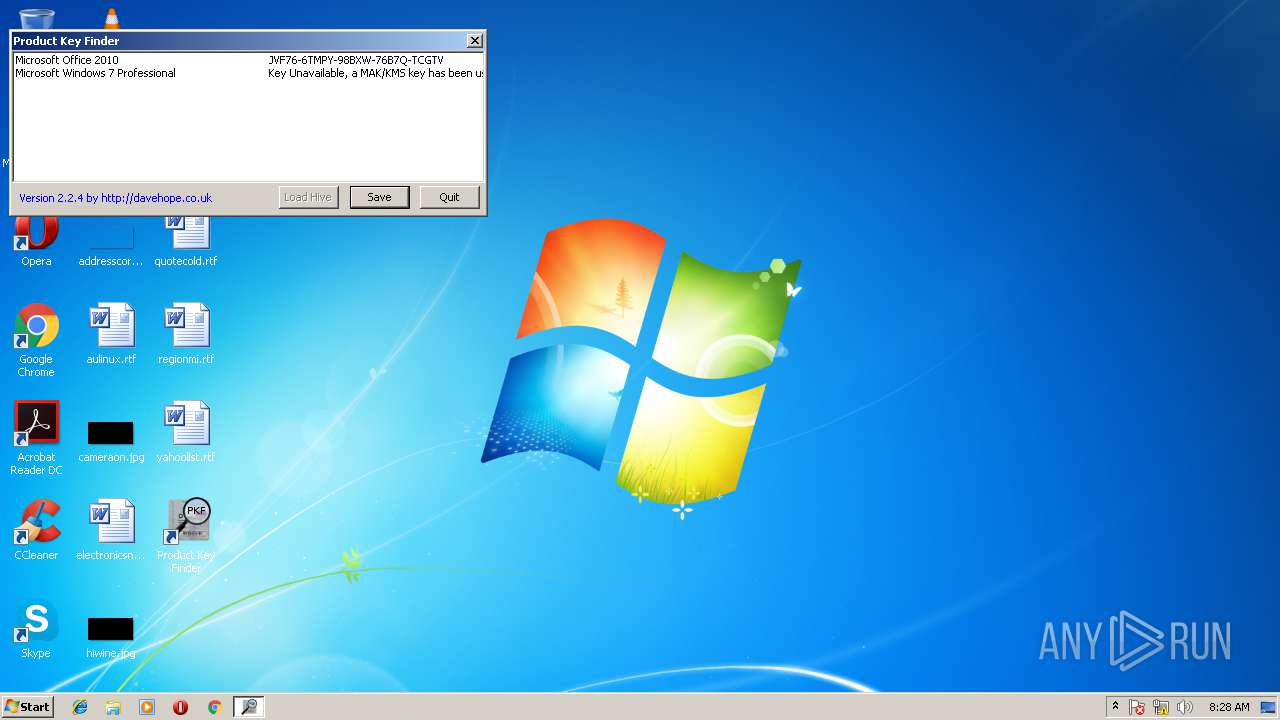Select the Recycle Bin desktop icon
The height and width of the screenshot is (720, 1280).
[x=37, y=18]
